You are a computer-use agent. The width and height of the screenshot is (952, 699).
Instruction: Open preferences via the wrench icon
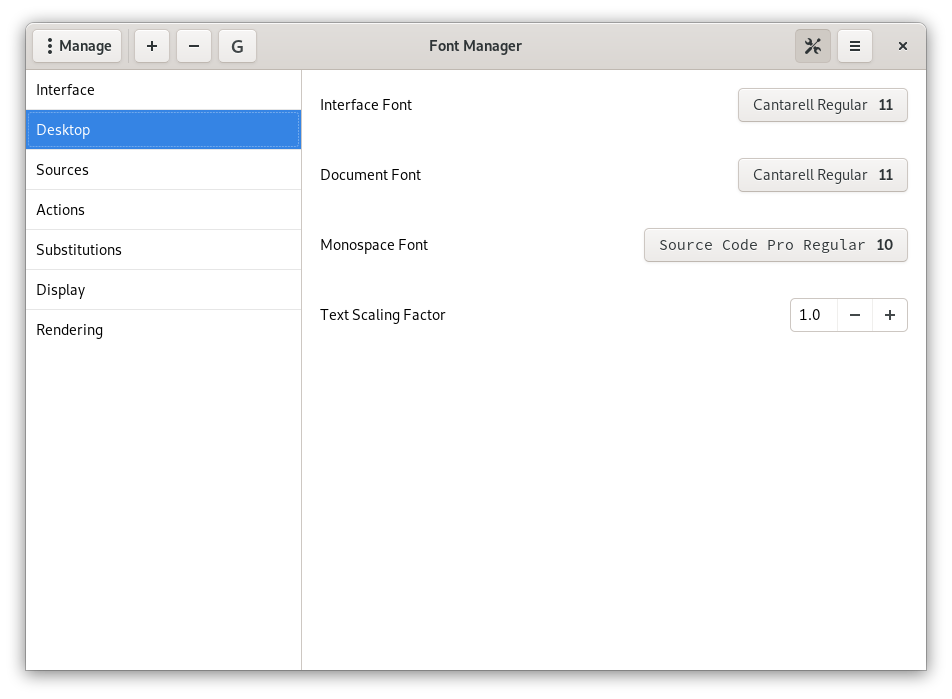point(812,45)
